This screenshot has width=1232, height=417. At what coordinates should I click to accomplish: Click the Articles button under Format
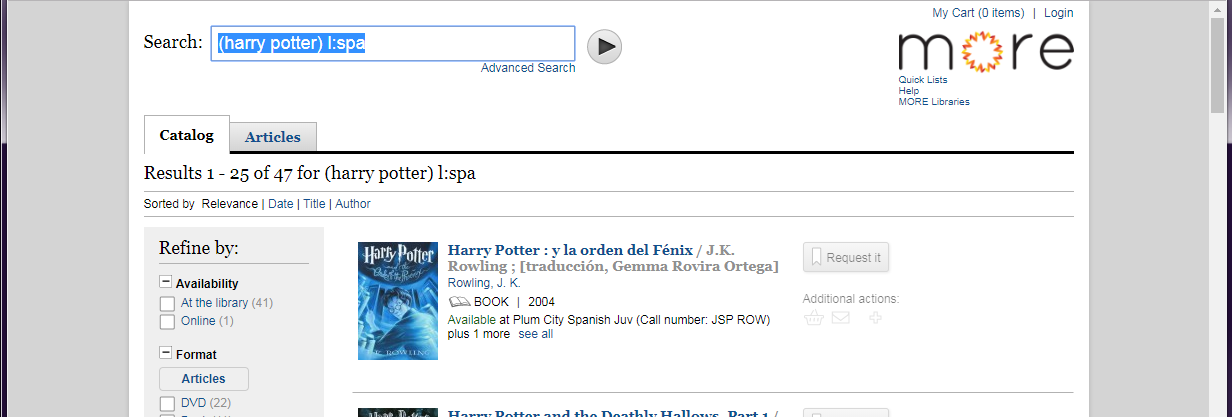pyautogui.click(x=204, y=379)
